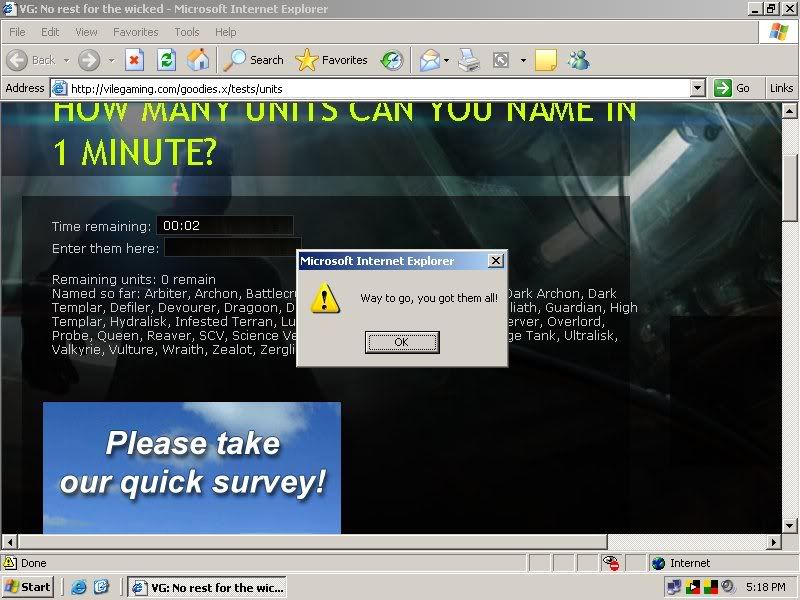The height and width of the screenshot is (600, 800).
Task: Click the 'Enter them here' text box
Action: coord(233,247)
